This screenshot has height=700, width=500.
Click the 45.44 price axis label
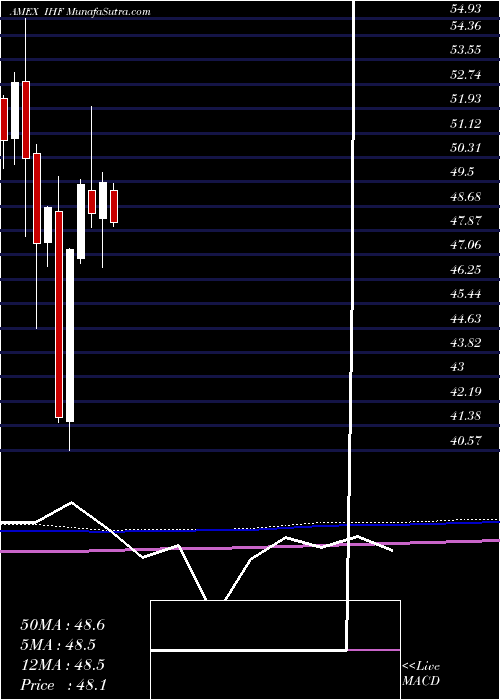click(x=466, y=293)
